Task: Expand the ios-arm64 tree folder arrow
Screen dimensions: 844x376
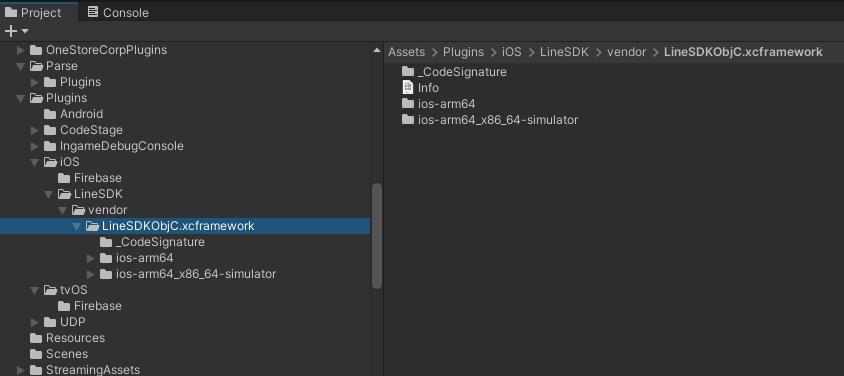Action: 91,258
